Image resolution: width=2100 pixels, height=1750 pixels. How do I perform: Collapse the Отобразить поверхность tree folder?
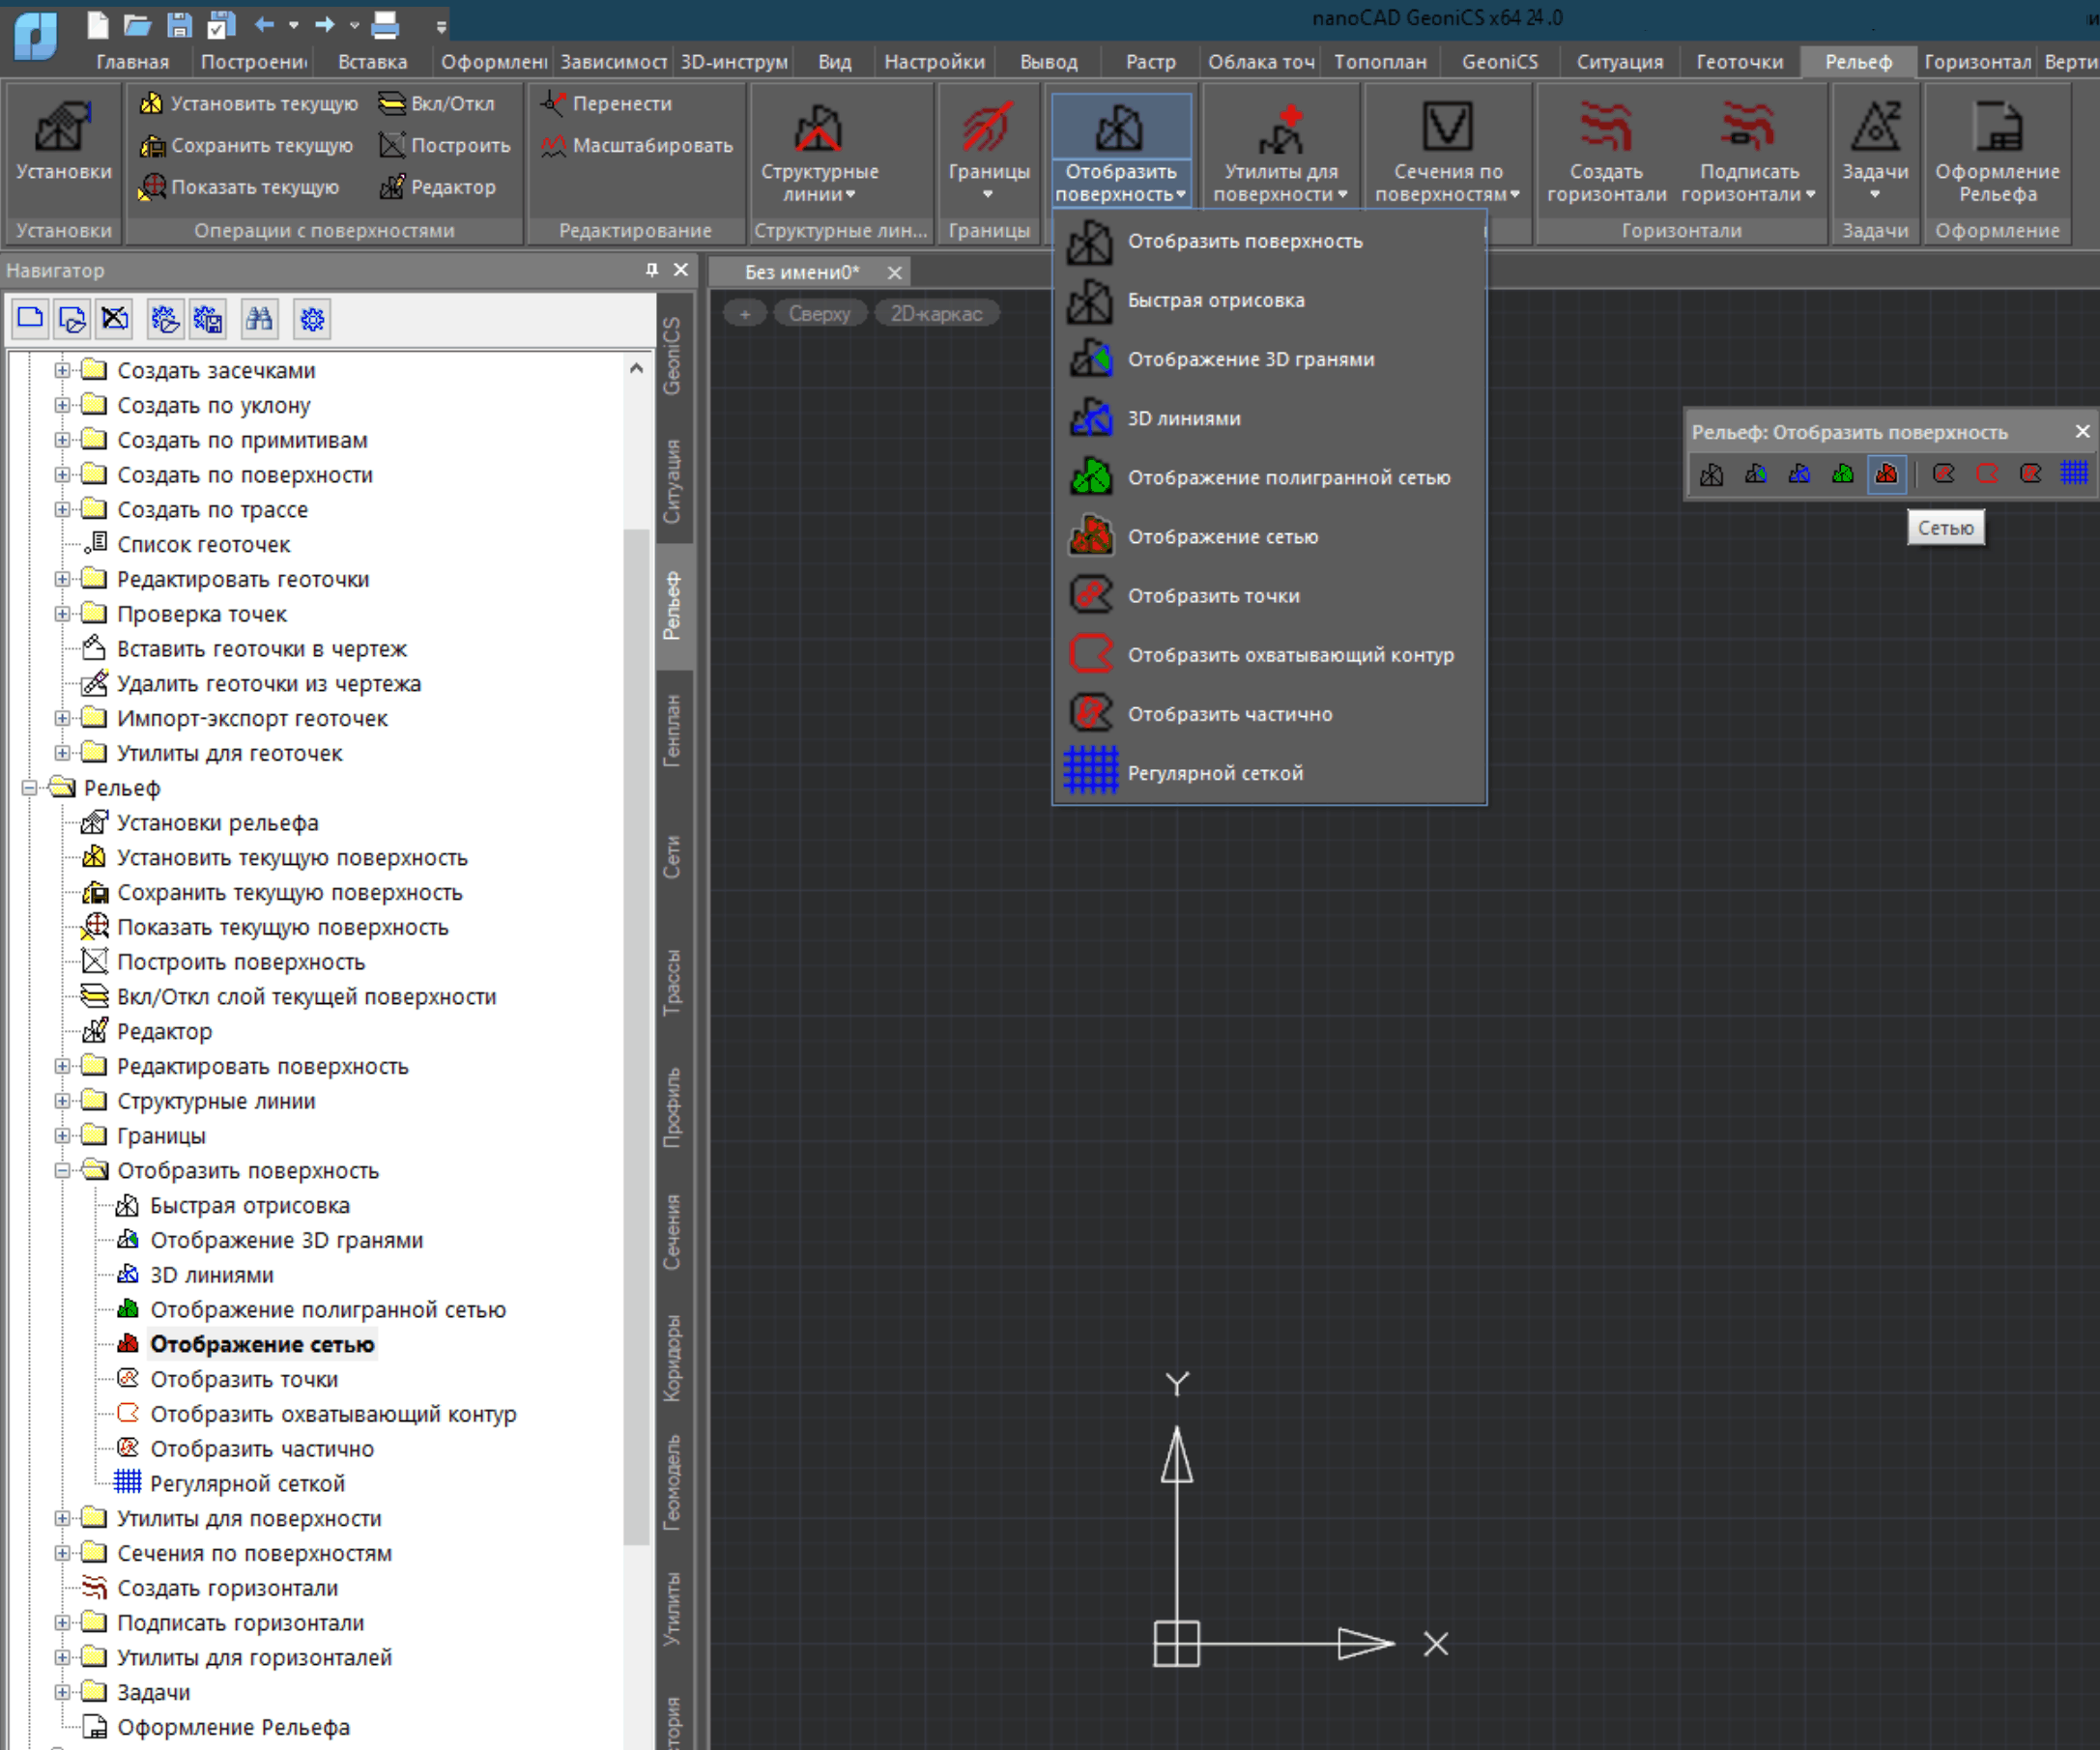(x=62, y=1170)
